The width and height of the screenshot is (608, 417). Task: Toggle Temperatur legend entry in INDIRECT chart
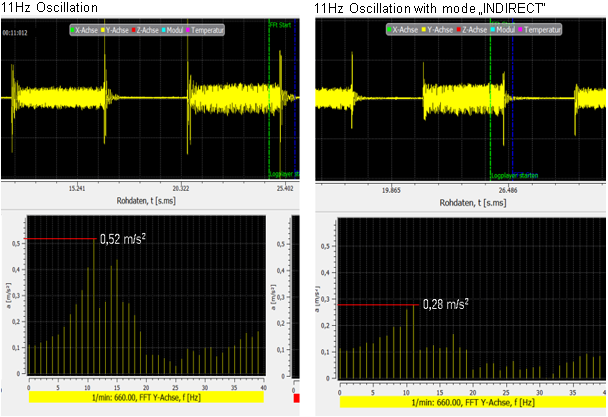(539, 29)
